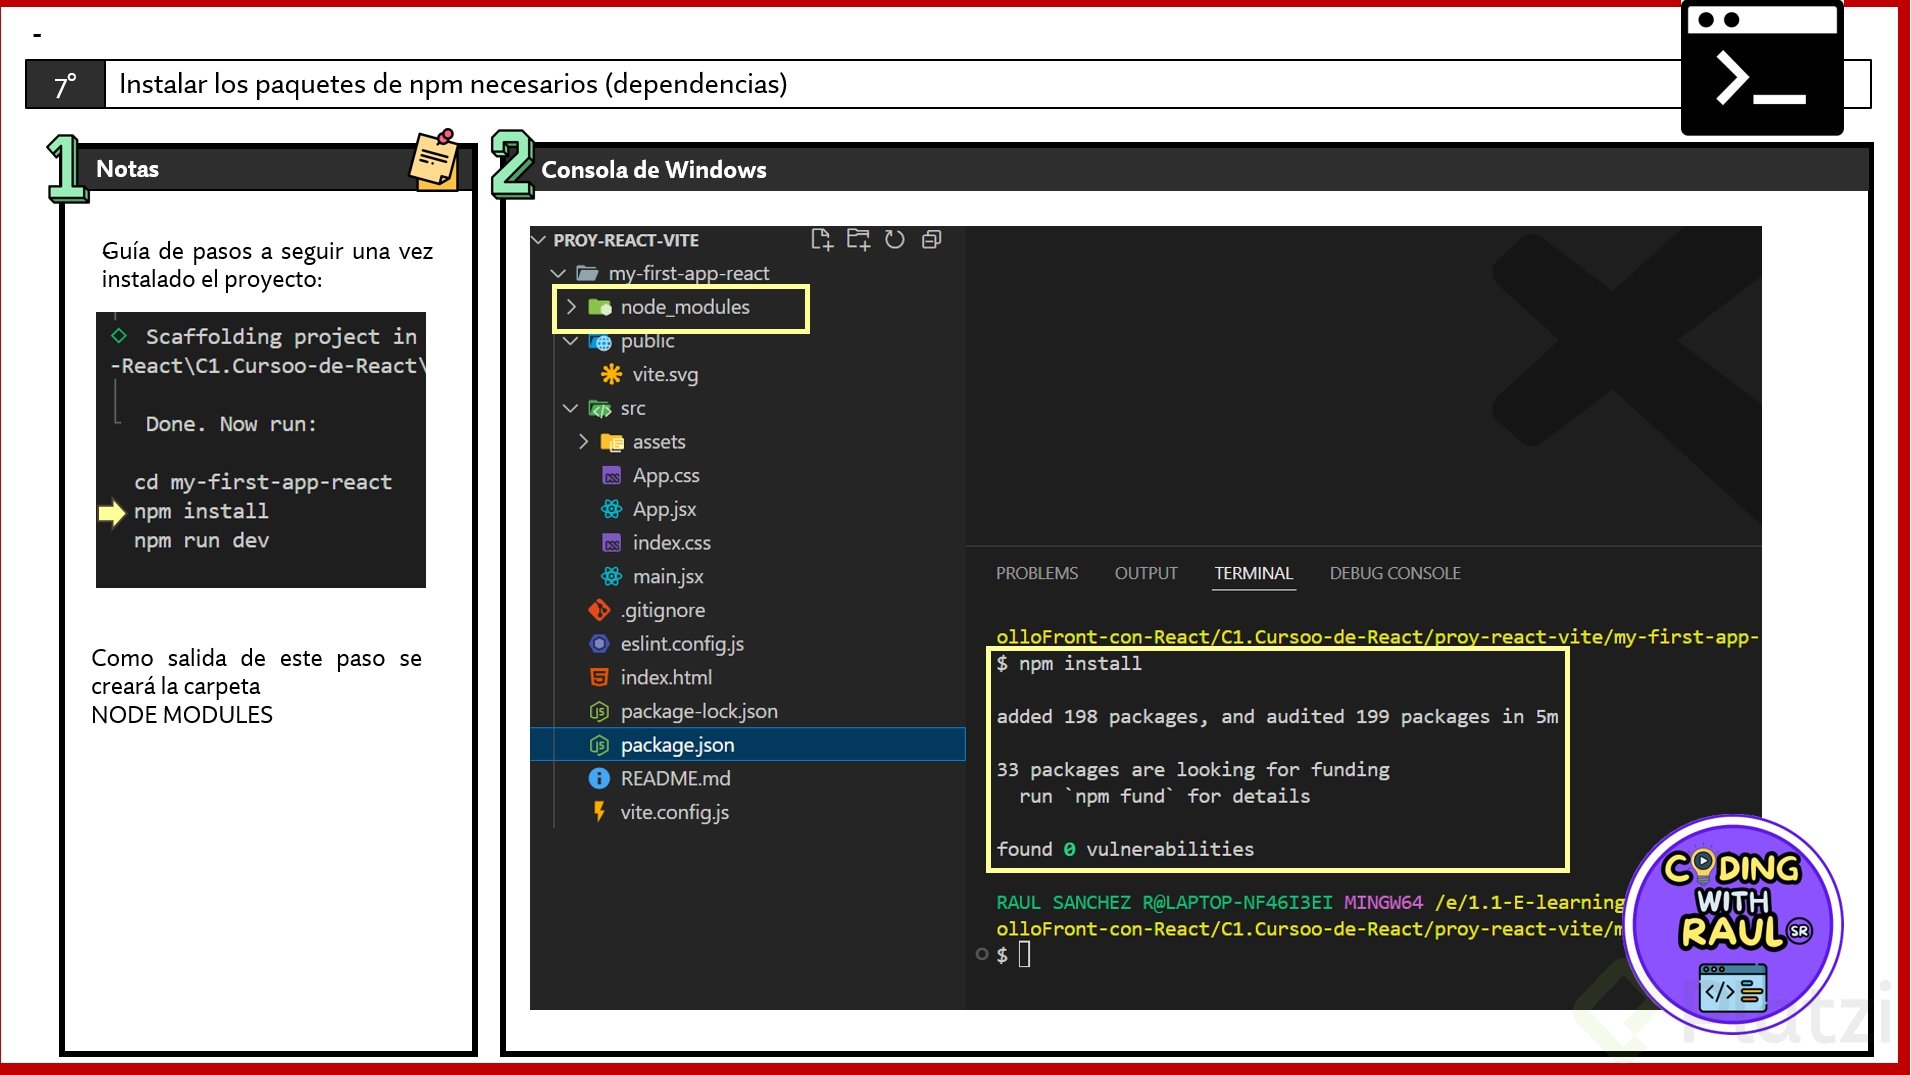Image resolution: width=1911 pixels, height=1075 pixels.
Task: Click the Node icon beside package-lock.json
Action: point(599,711)
